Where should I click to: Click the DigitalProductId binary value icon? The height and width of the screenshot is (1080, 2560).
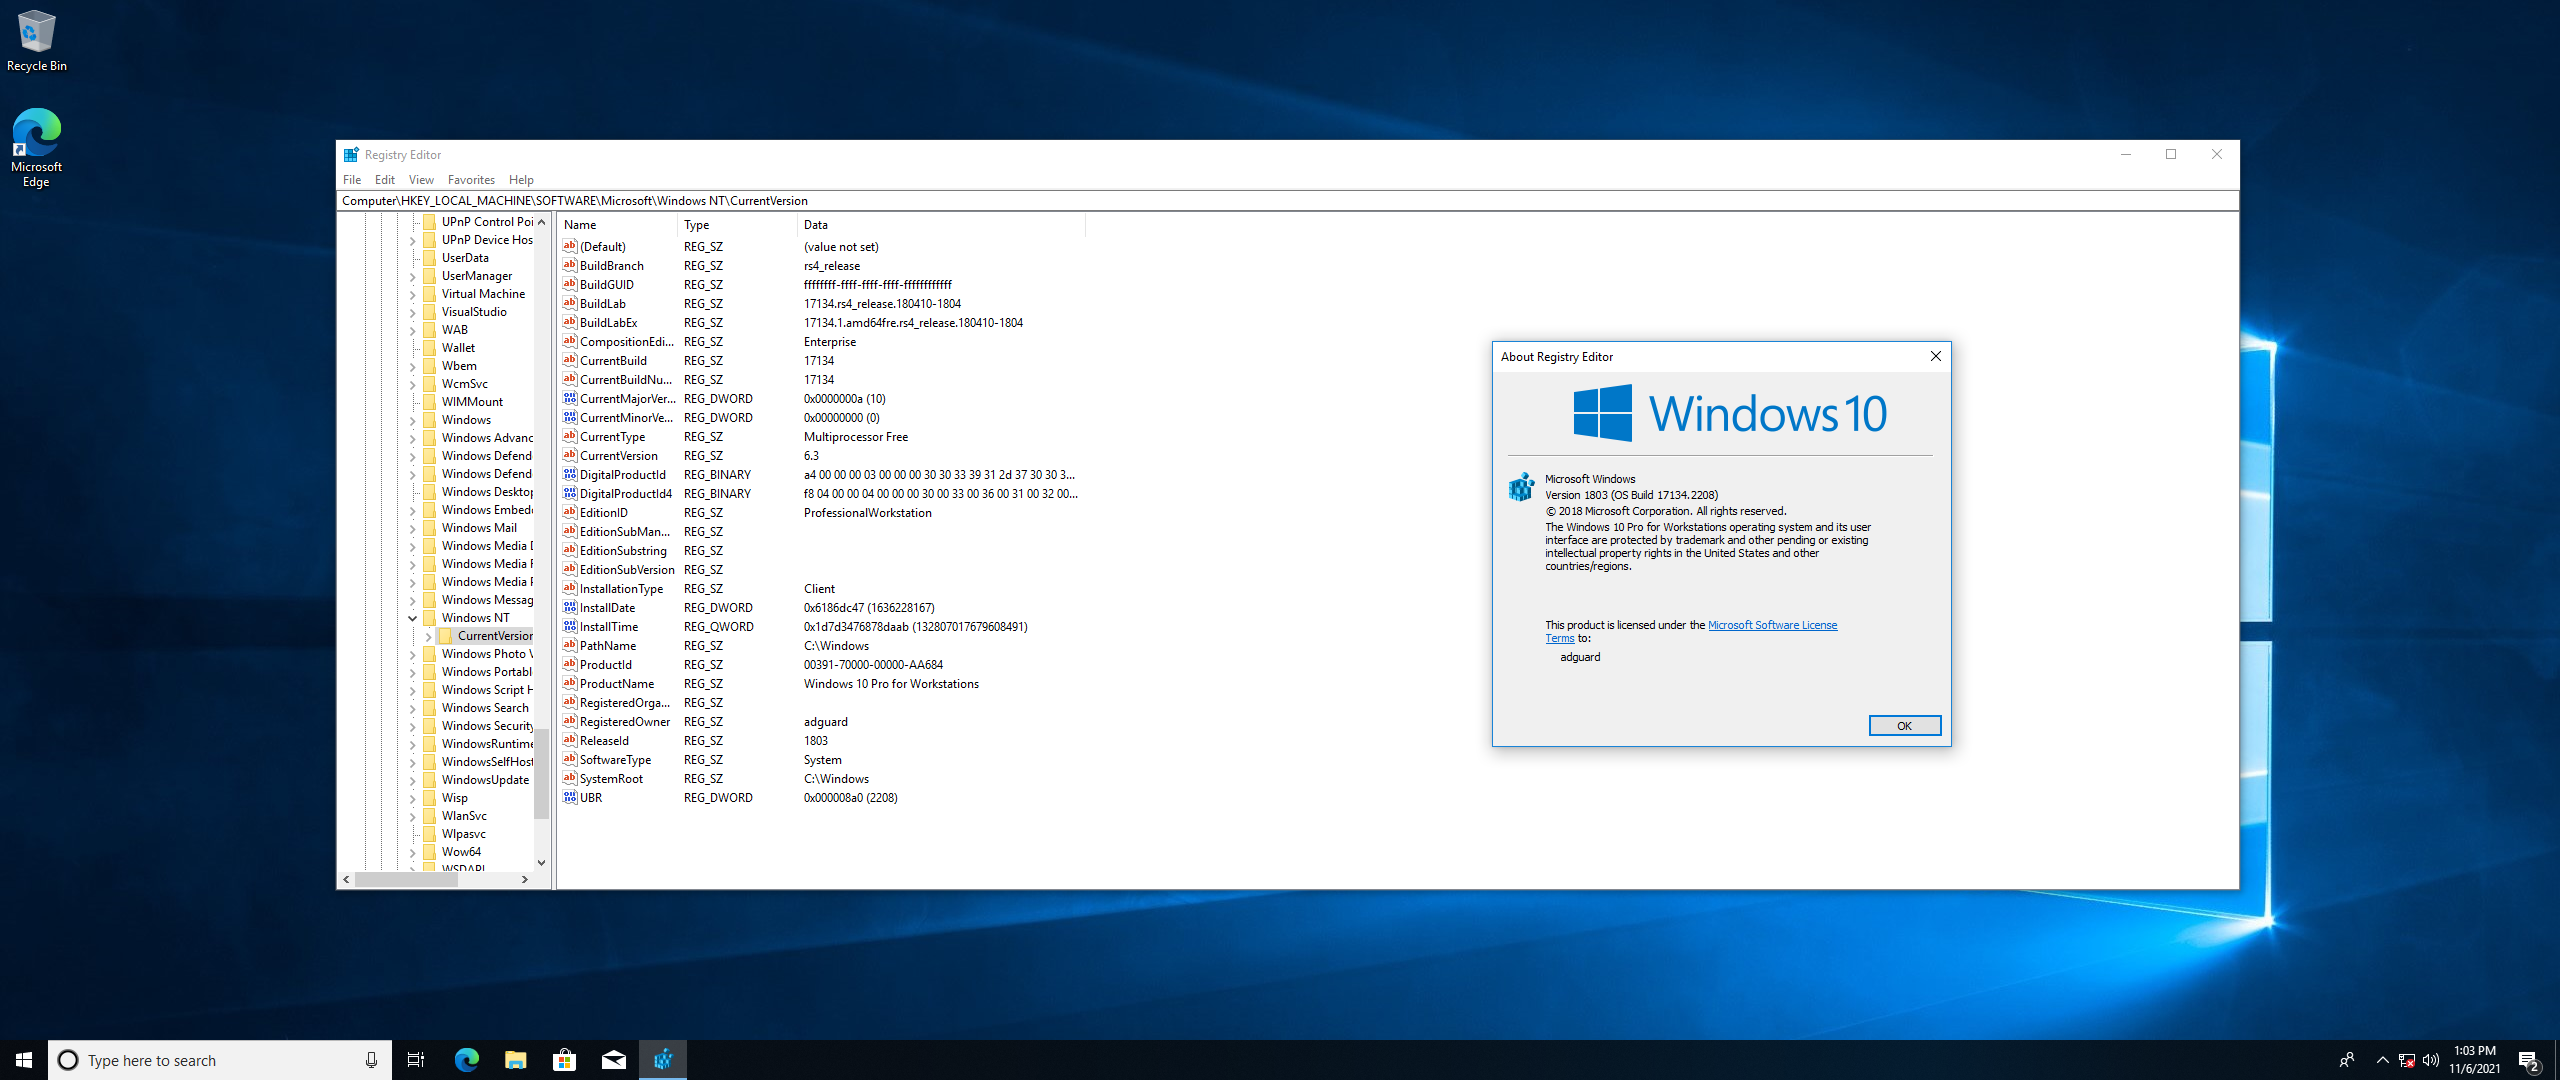tap(569, 474)
